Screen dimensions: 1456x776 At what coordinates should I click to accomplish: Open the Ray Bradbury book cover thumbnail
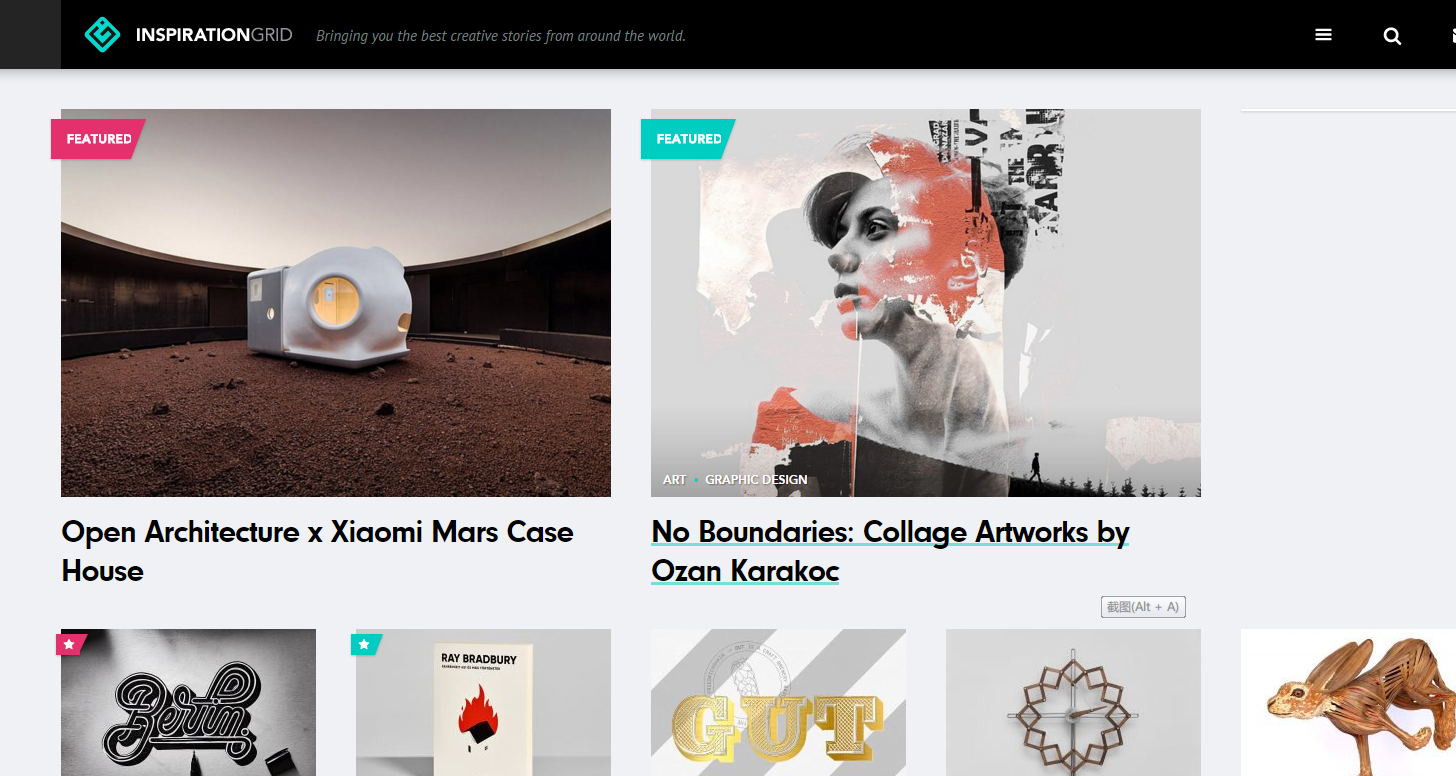tap(483, 702)
